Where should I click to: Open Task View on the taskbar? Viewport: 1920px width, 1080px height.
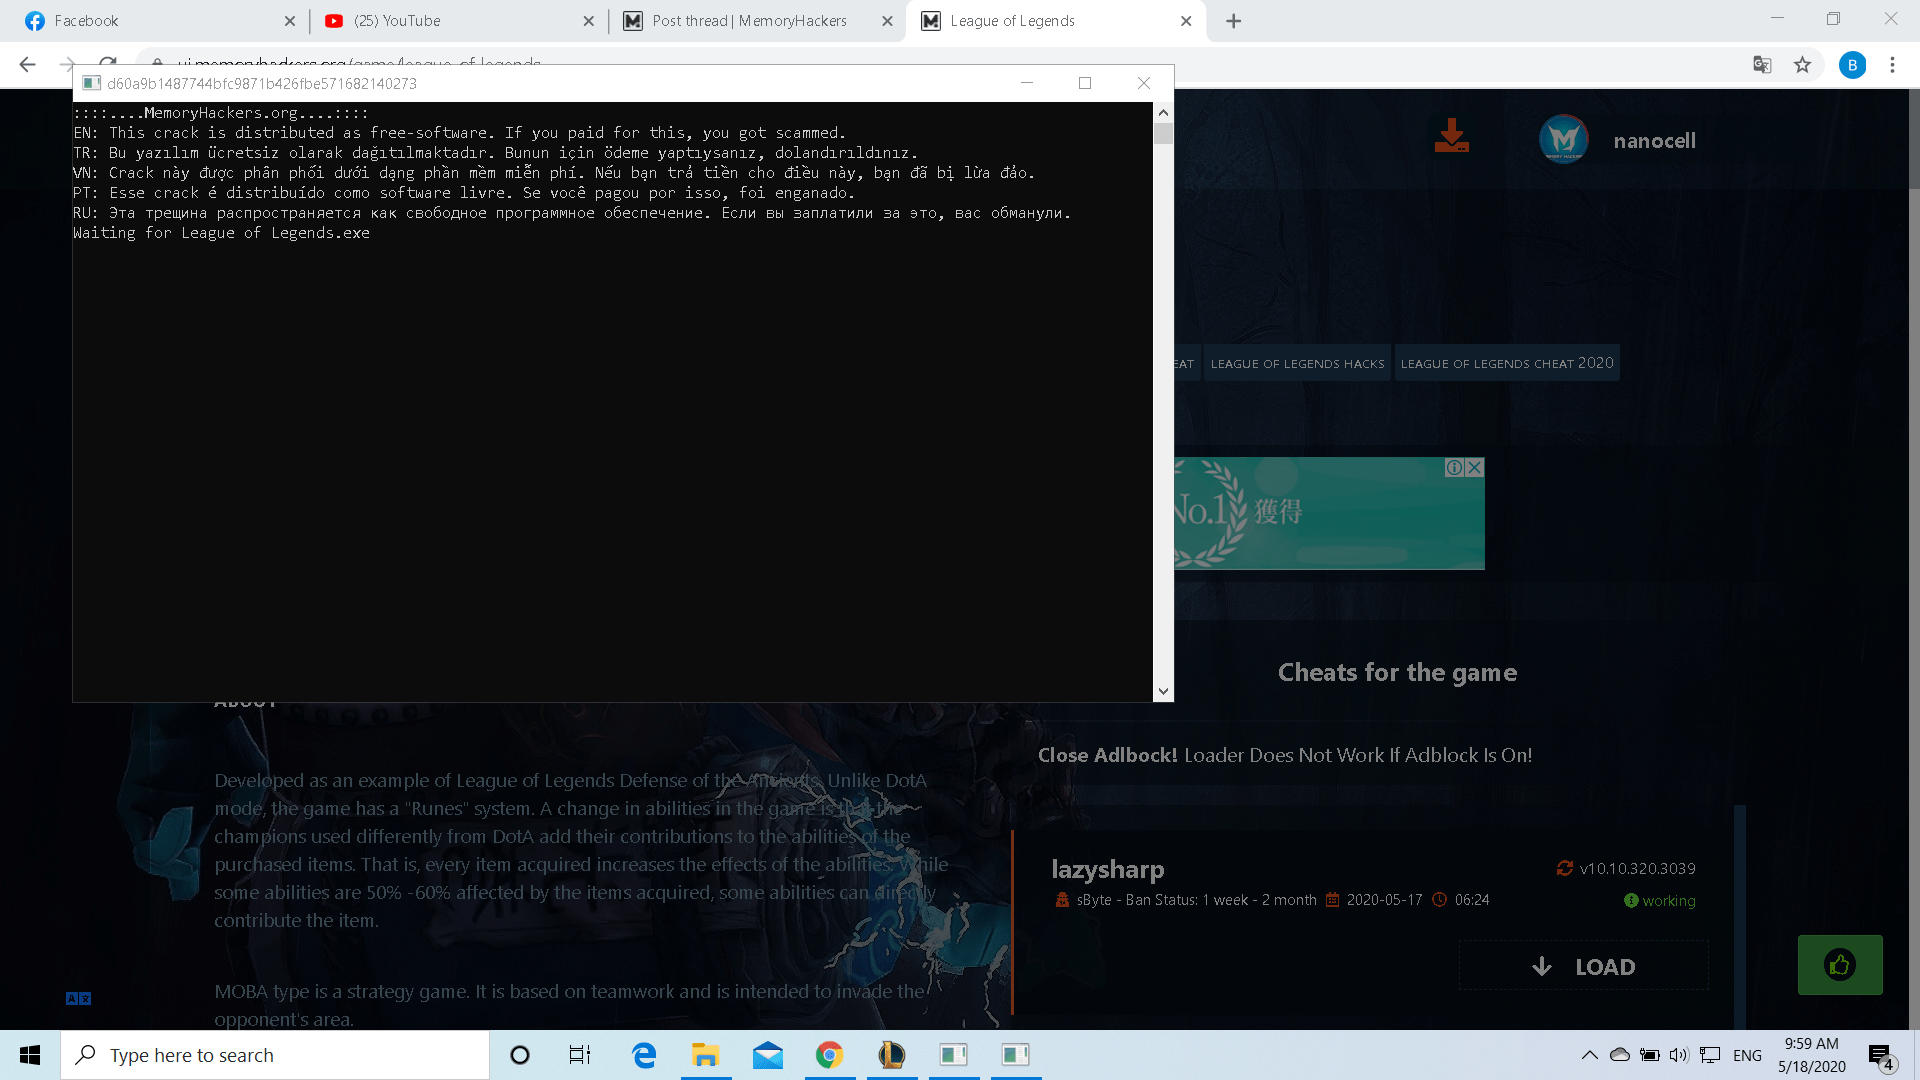tap(580, 1055)
